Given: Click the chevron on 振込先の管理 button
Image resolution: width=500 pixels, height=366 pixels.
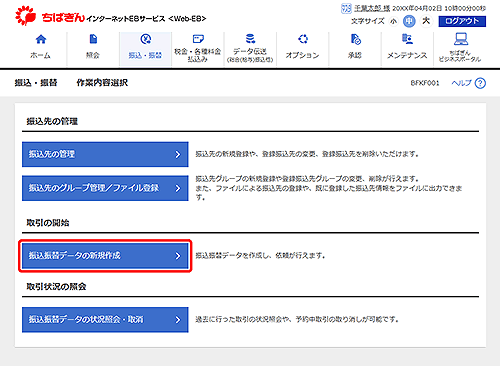Looking at the screenshot, I should pyautogui.click(x=178, y=154).
